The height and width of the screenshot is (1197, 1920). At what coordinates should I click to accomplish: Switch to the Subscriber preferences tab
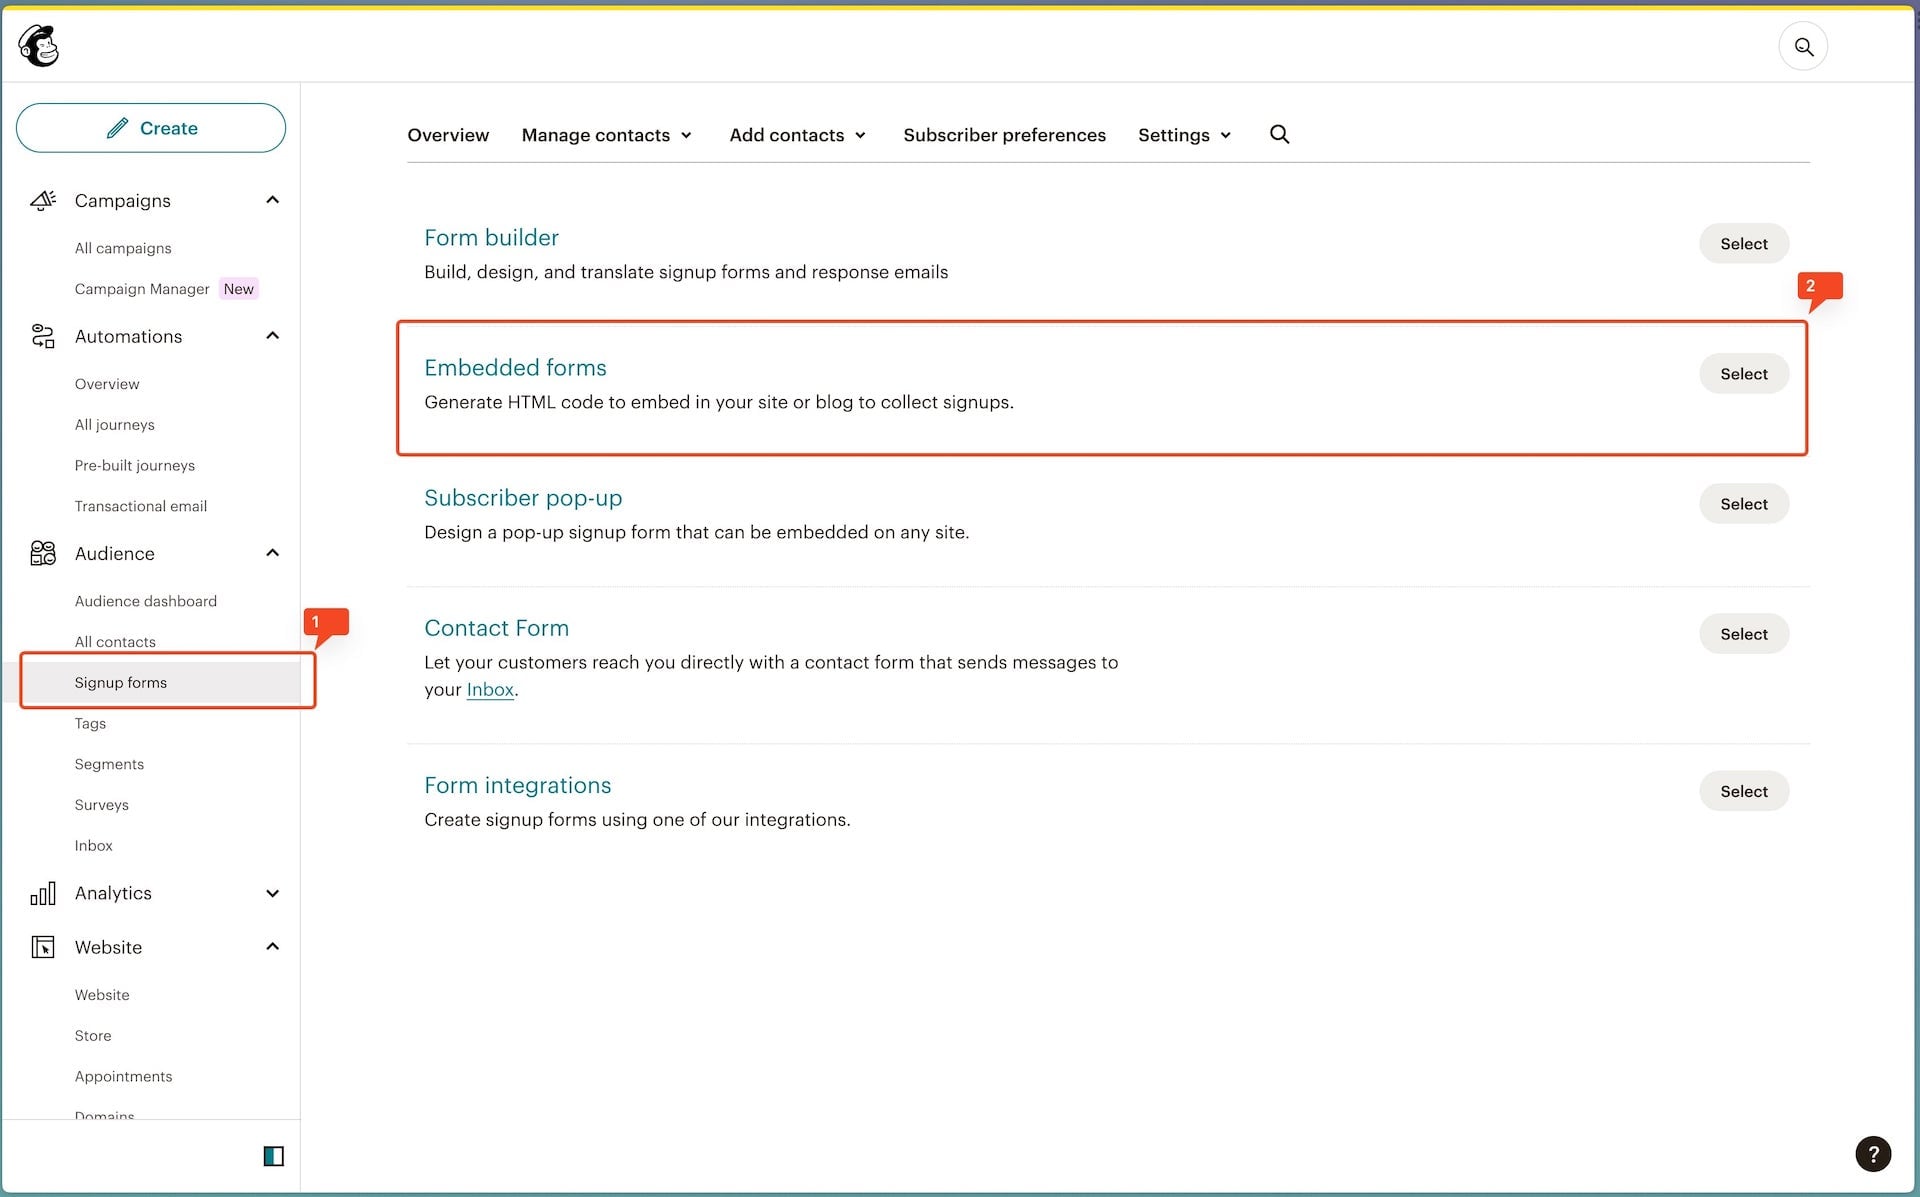click(1004, 135)
